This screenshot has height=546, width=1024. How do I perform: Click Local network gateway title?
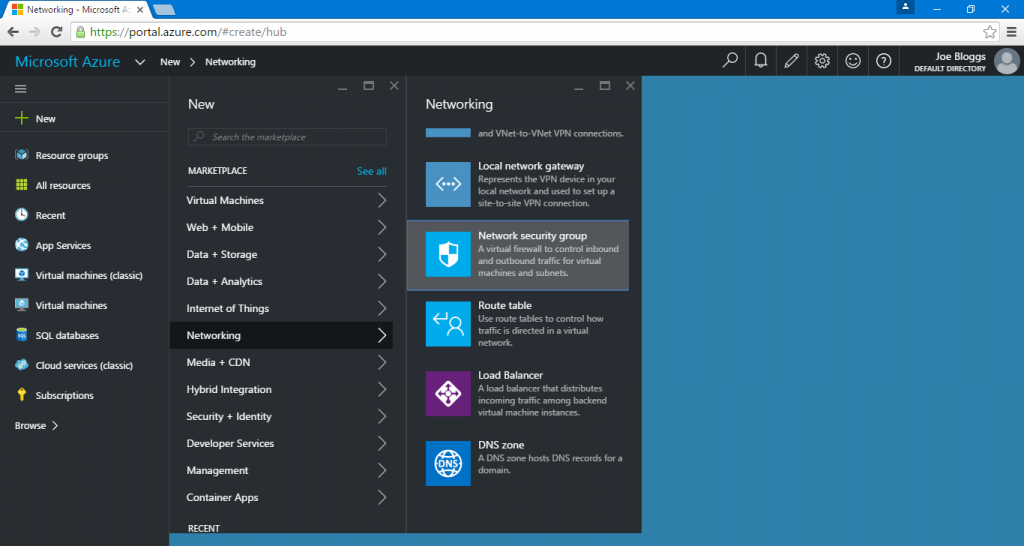[531, 167]
